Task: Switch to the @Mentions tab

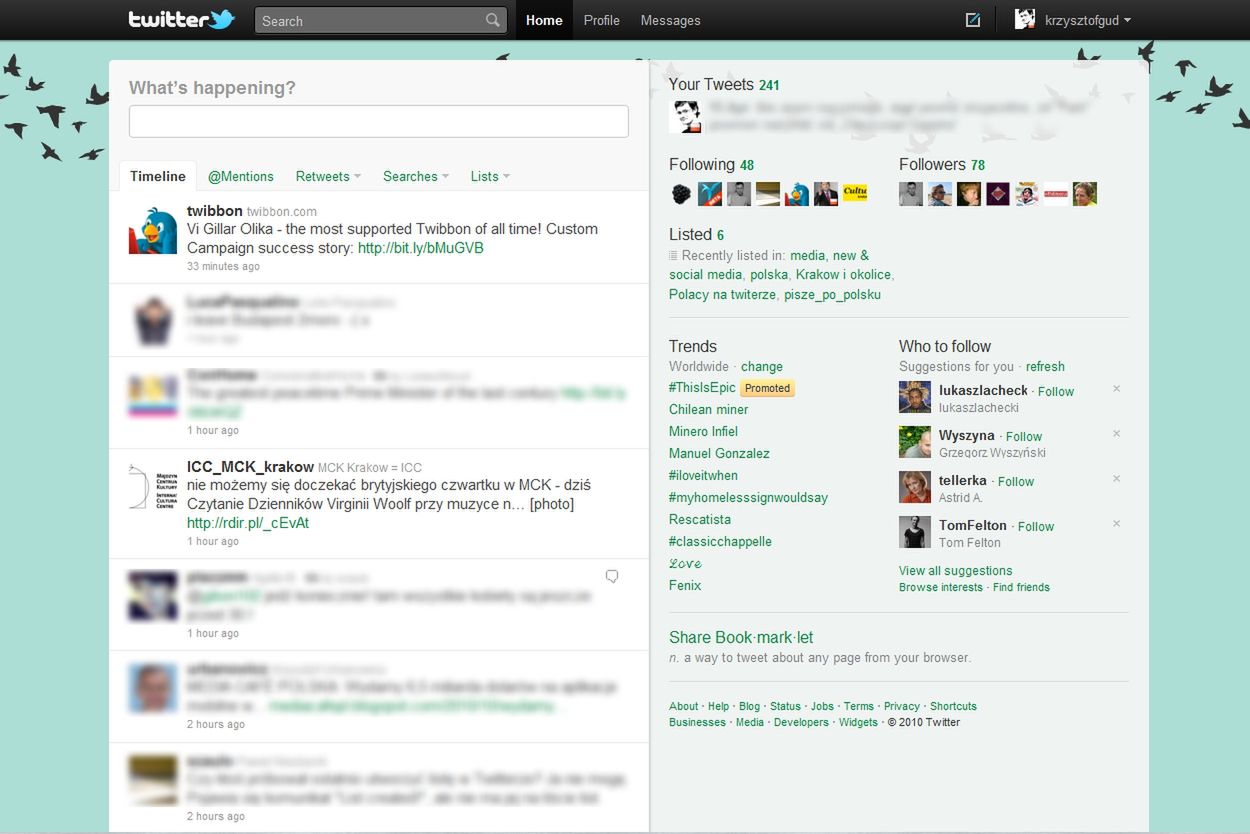Action: point(241,176)
